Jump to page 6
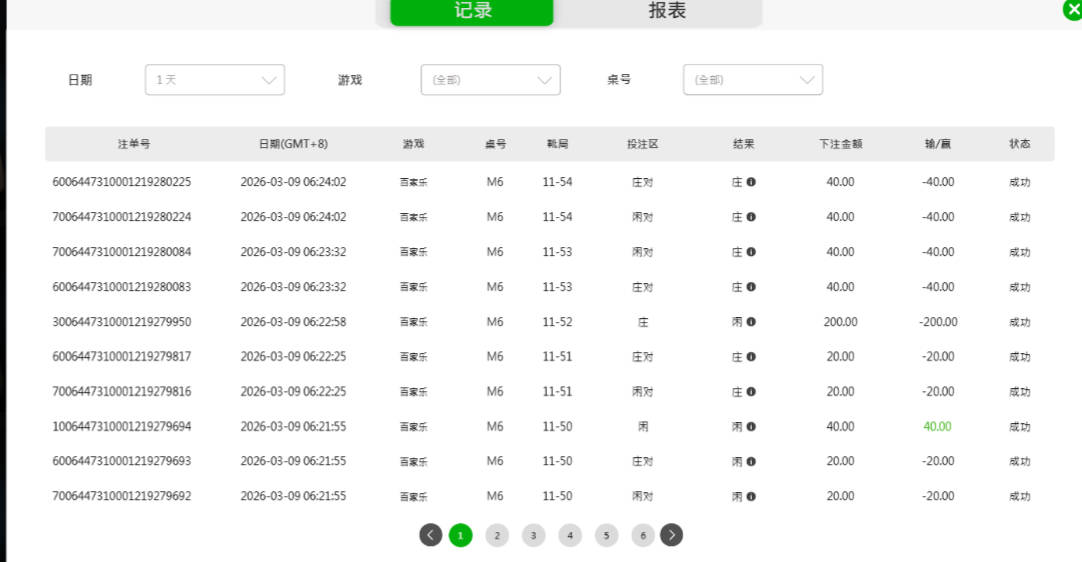The image size is (1082, 562). [x=642, y=535]
